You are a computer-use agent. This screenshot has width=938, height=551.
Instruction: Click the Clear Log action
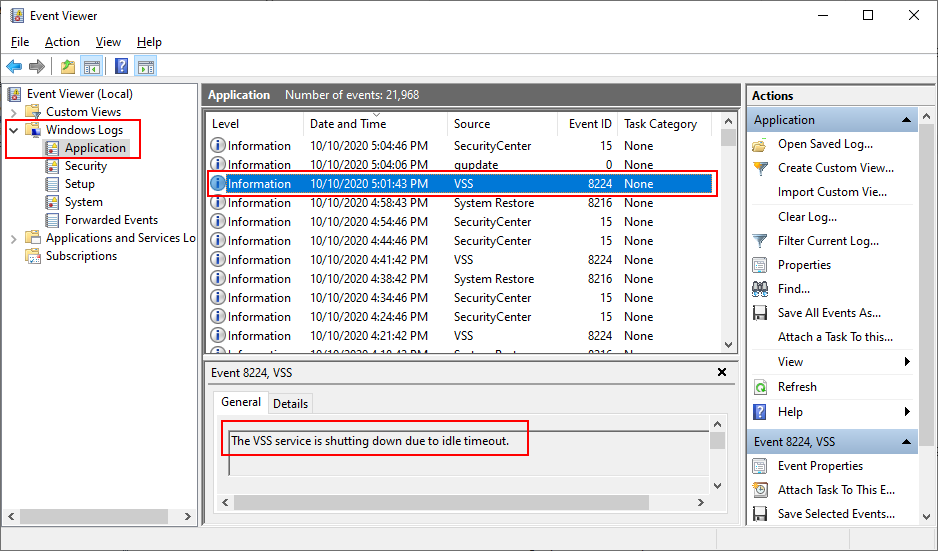click(807, 217)
